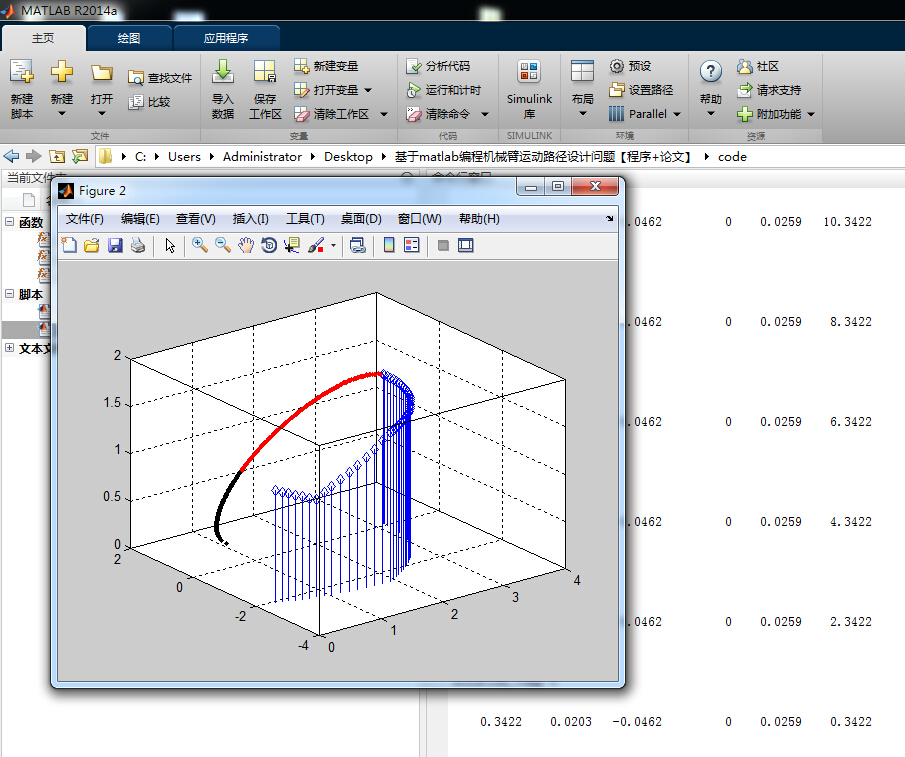The image size is (905, 757).
Task: Select the Data Cursor tool
Action: [x=292, y=246]
